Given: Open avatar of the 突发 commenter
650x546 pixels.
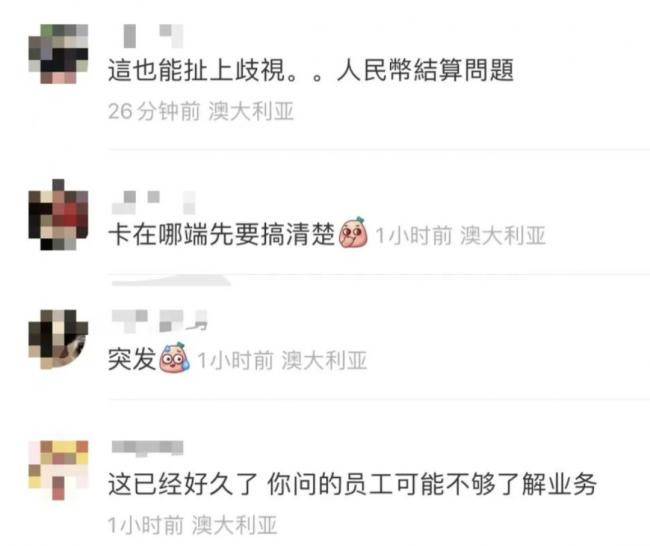Looking at the screenshot, I should tap(58, 339).
